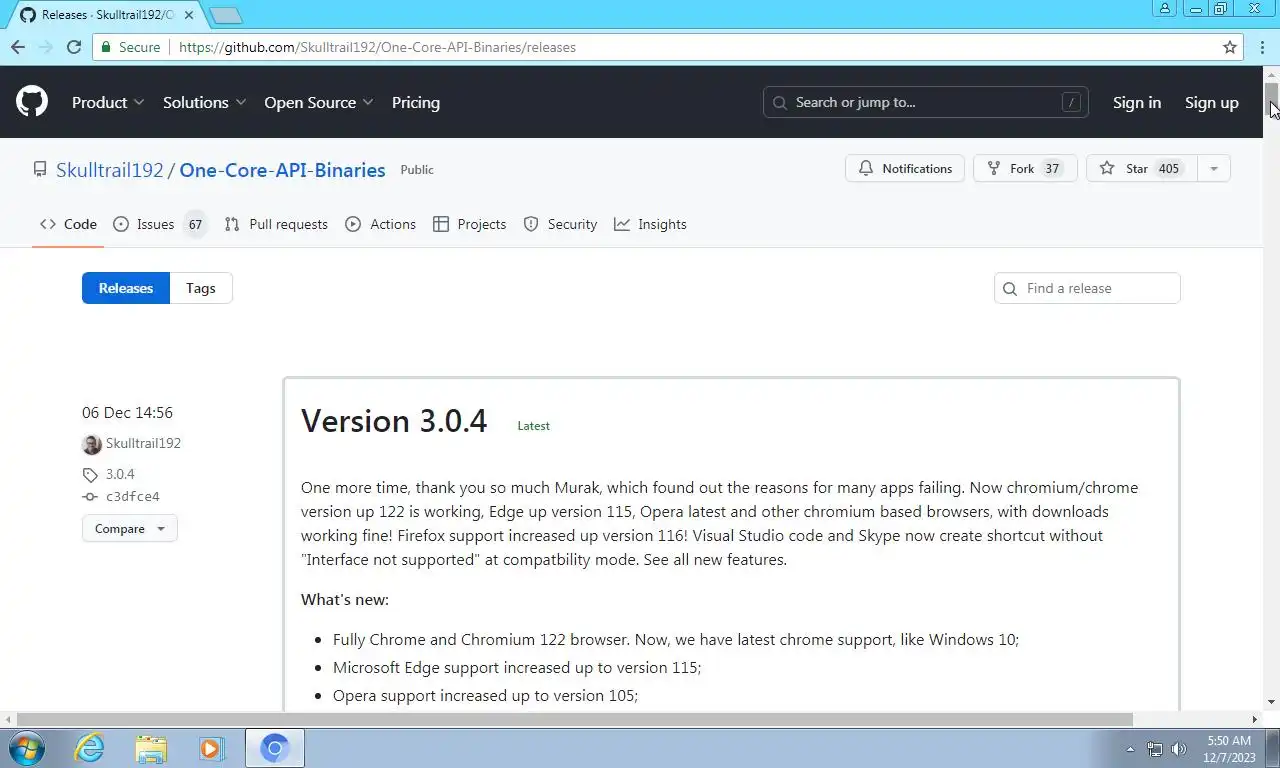
Task: Open Windows Explorer folder in taskbar
Action: (151, 748)
